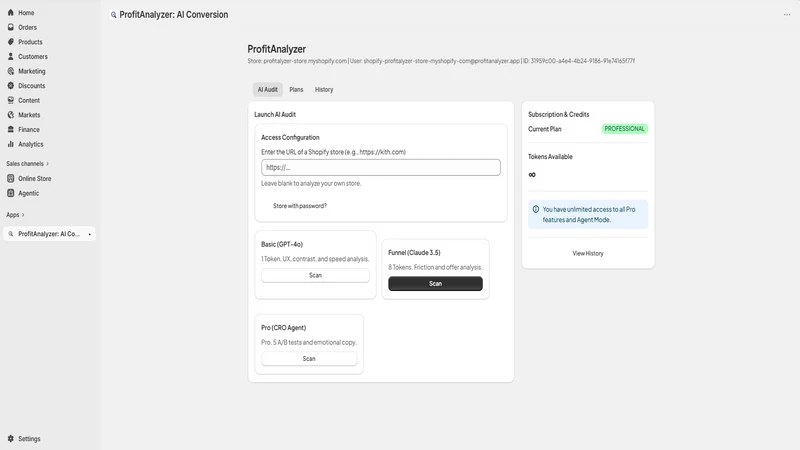Open Content icon in sidebar

pyautogui.click(x=11, y=101)
